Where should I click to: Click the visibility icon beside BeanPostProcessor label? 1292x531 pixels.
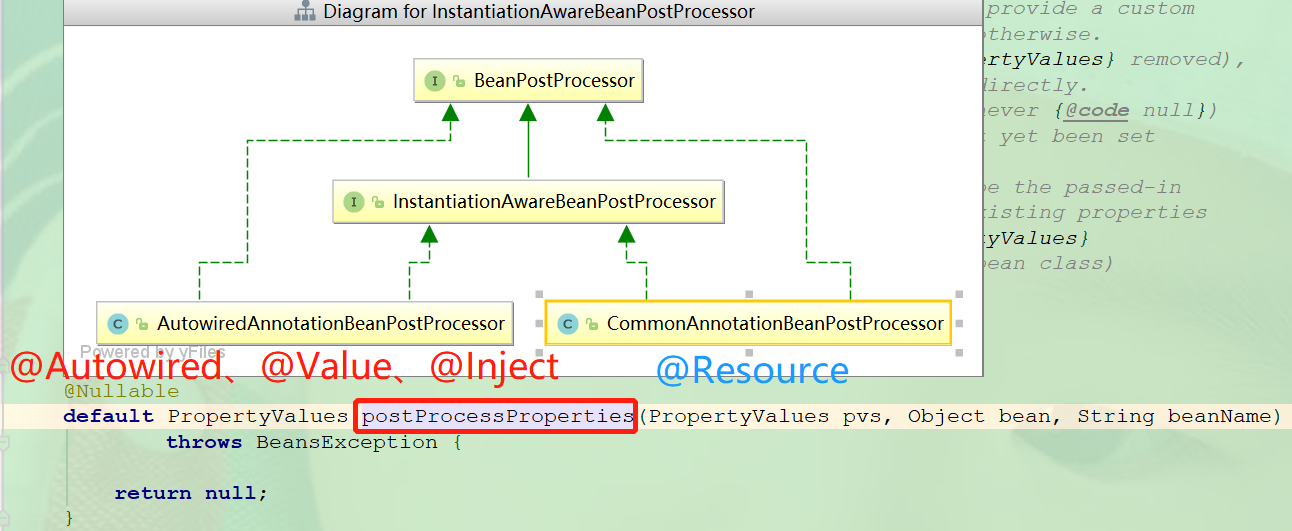pos(459,82)
